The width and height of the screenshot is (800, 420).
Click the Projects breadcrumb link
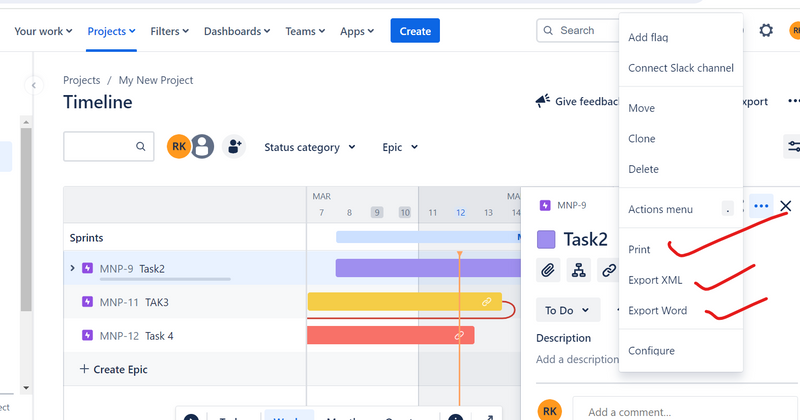click(x=82, y=80)
